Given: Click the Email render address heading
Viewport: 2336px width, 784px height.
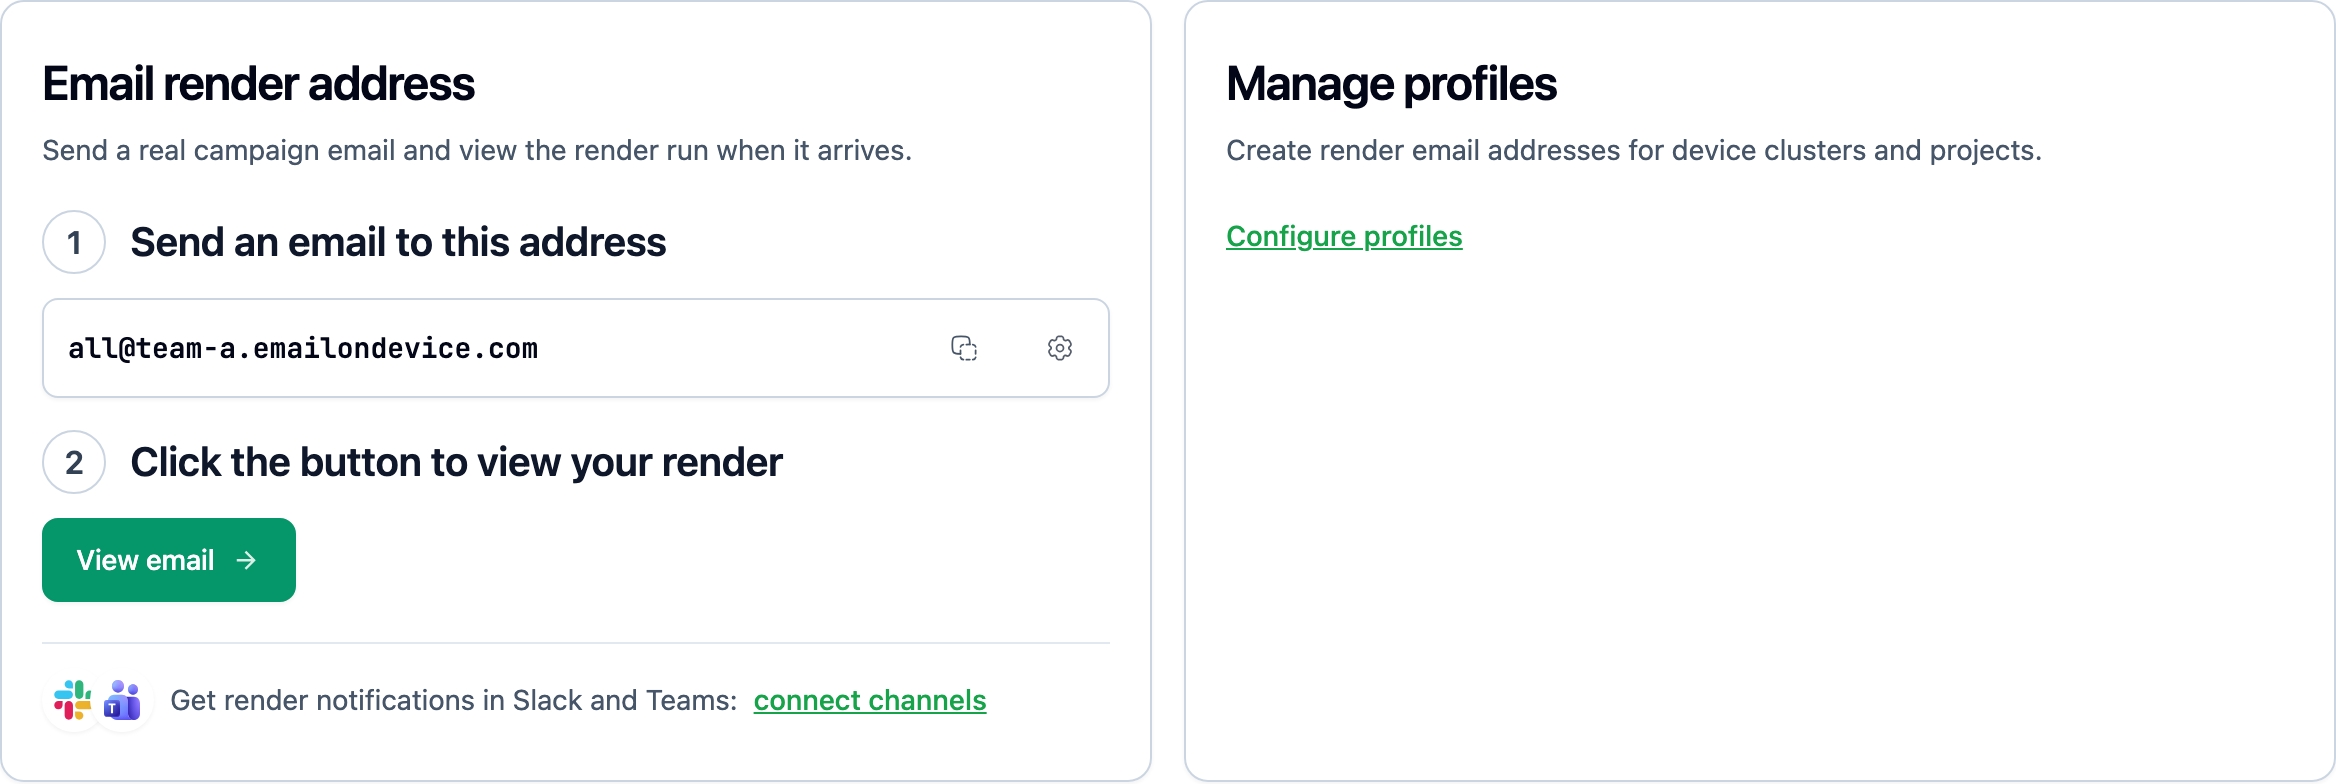Looking at the screenshot, I should [258, 84].
